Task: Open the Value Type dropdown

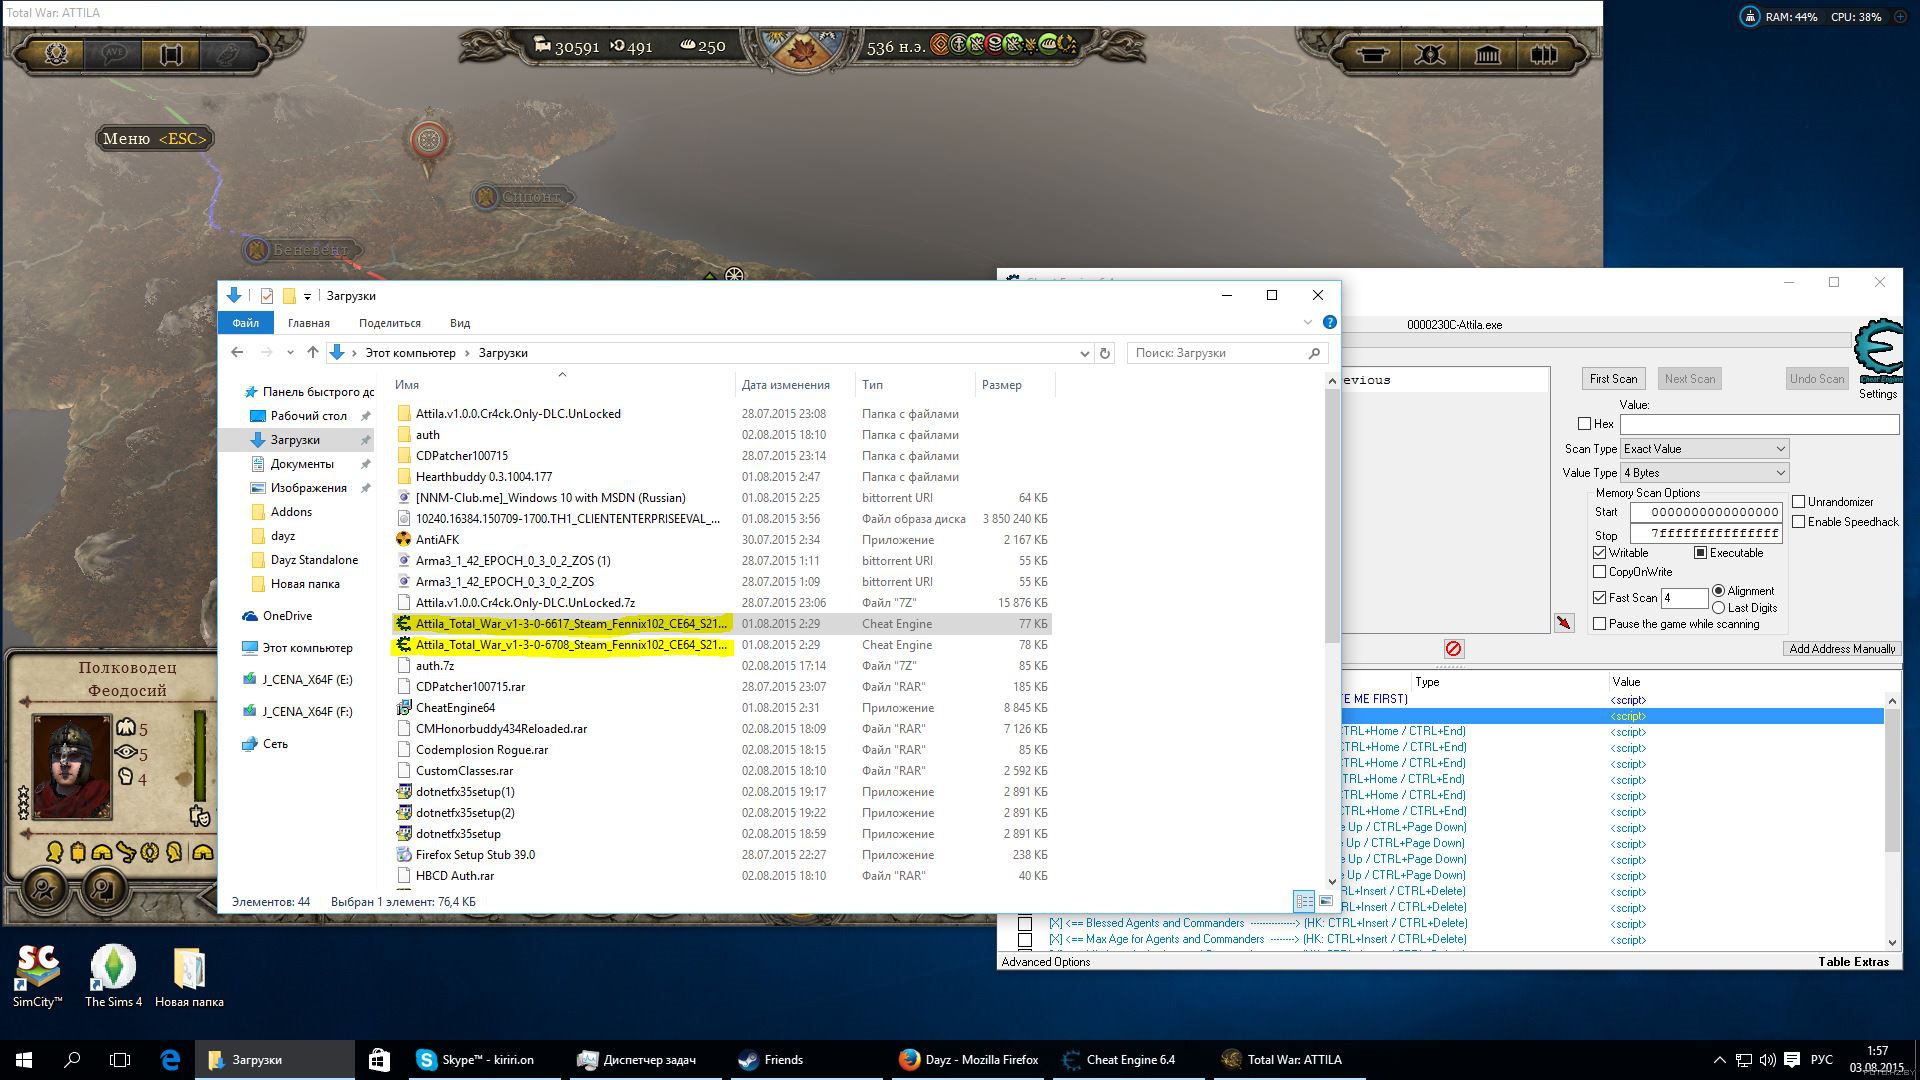Action: coord(1705,473)
